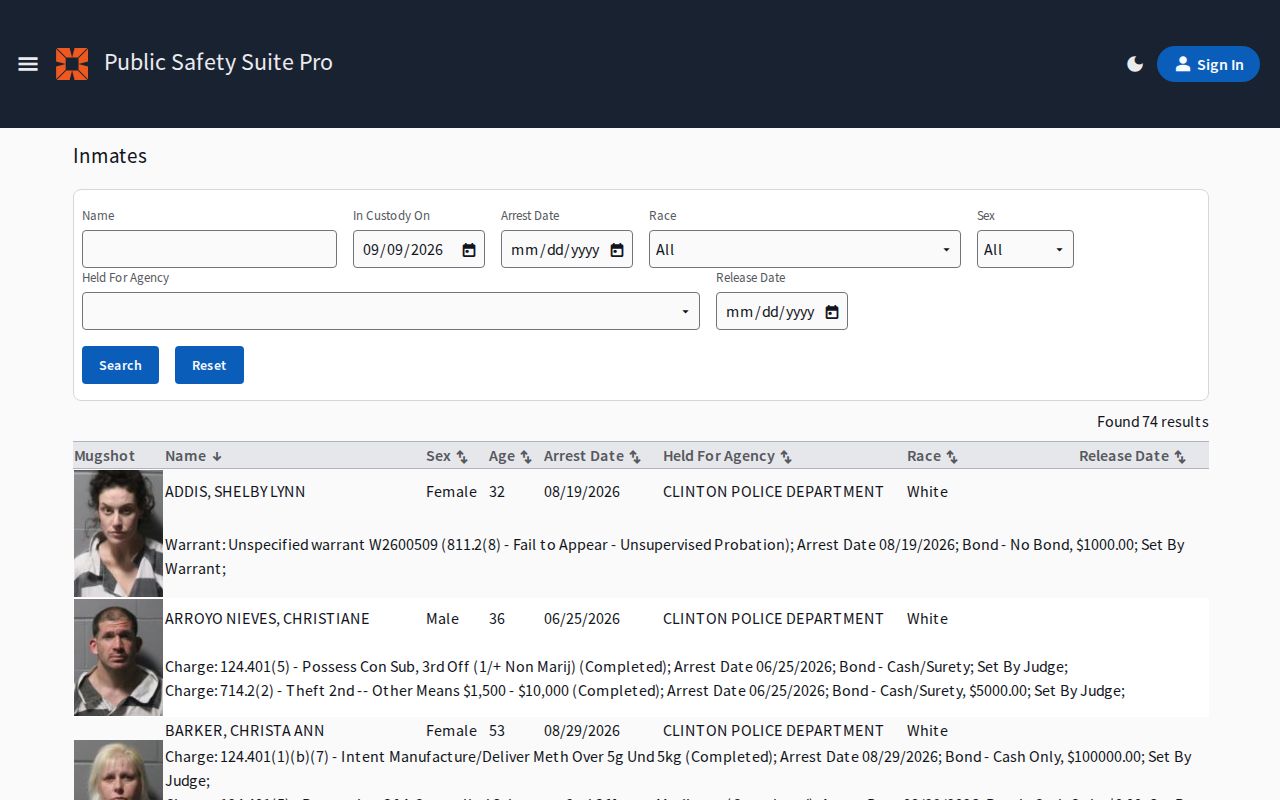Sort by Age column header
This screenshot has width=1280, height=800.
coord(510,456)
